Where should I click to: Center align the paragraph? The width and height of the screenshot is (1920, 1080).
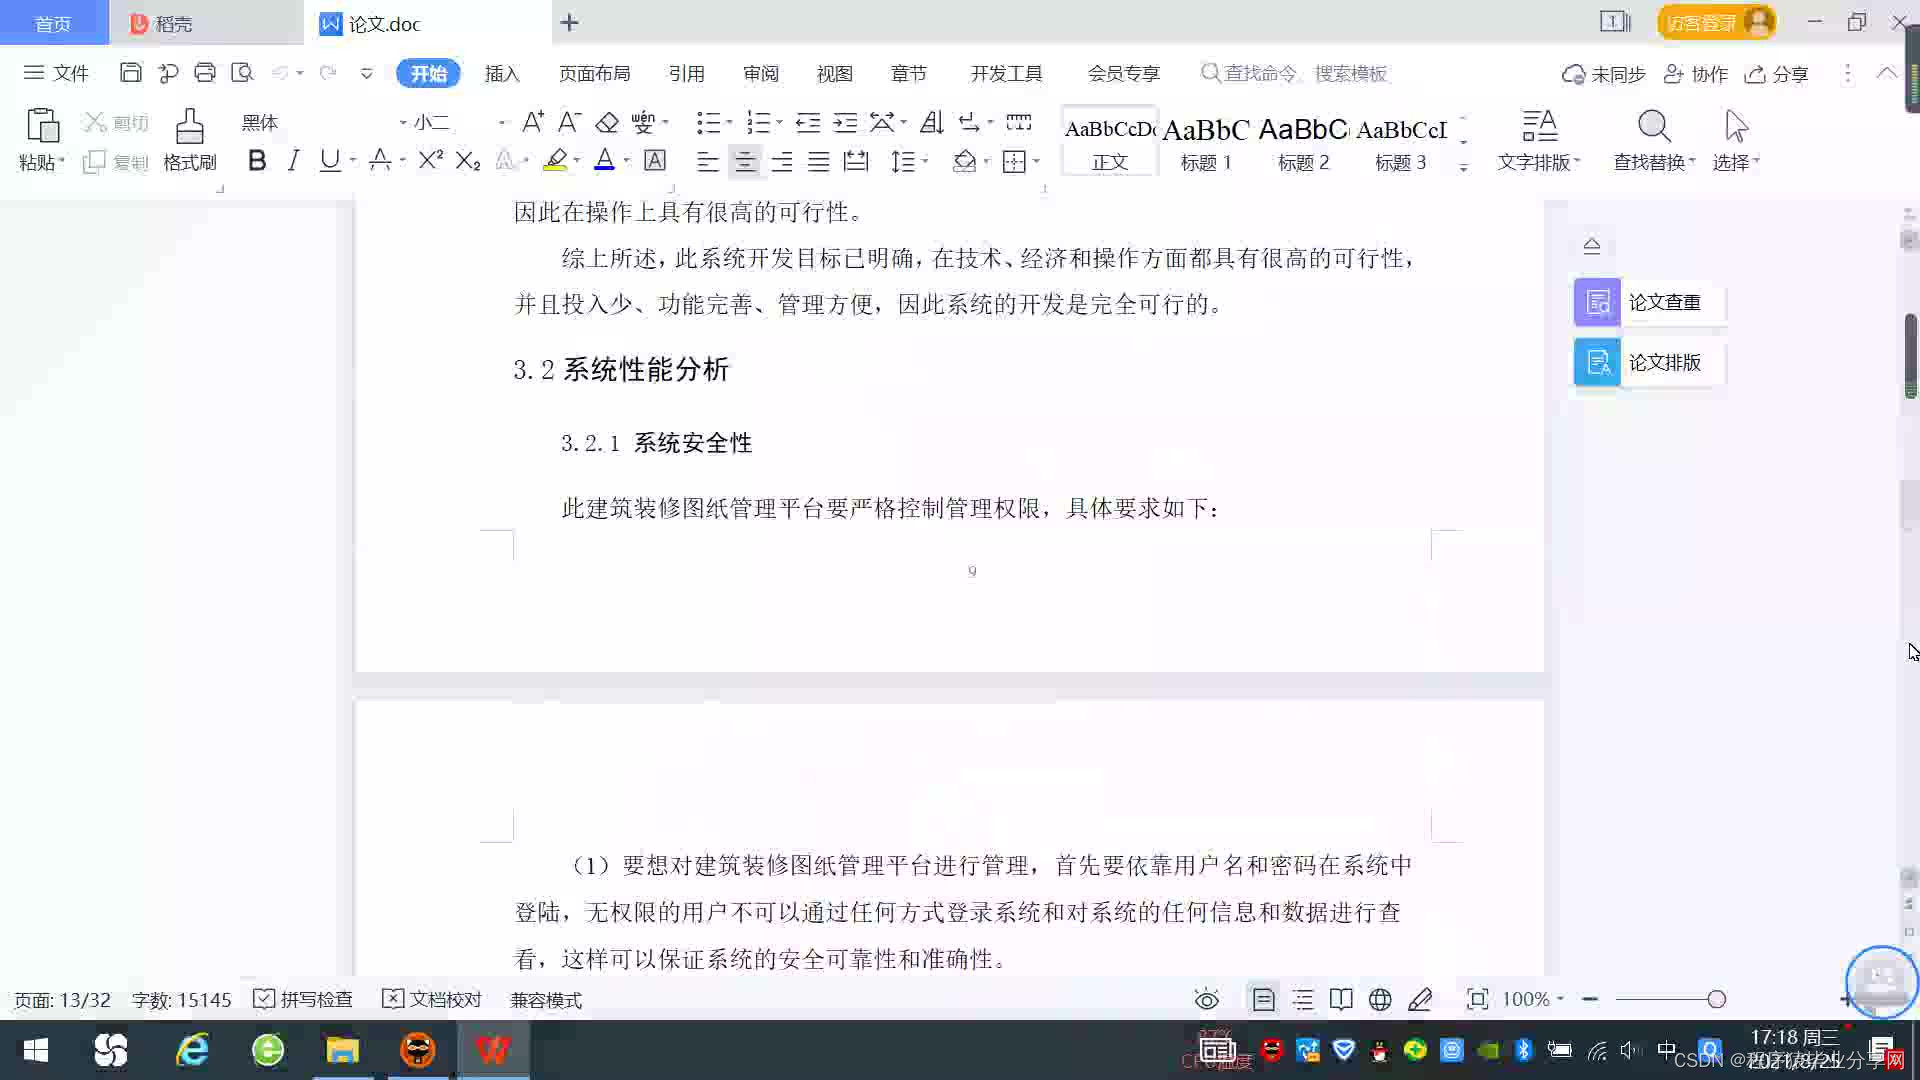745,161
